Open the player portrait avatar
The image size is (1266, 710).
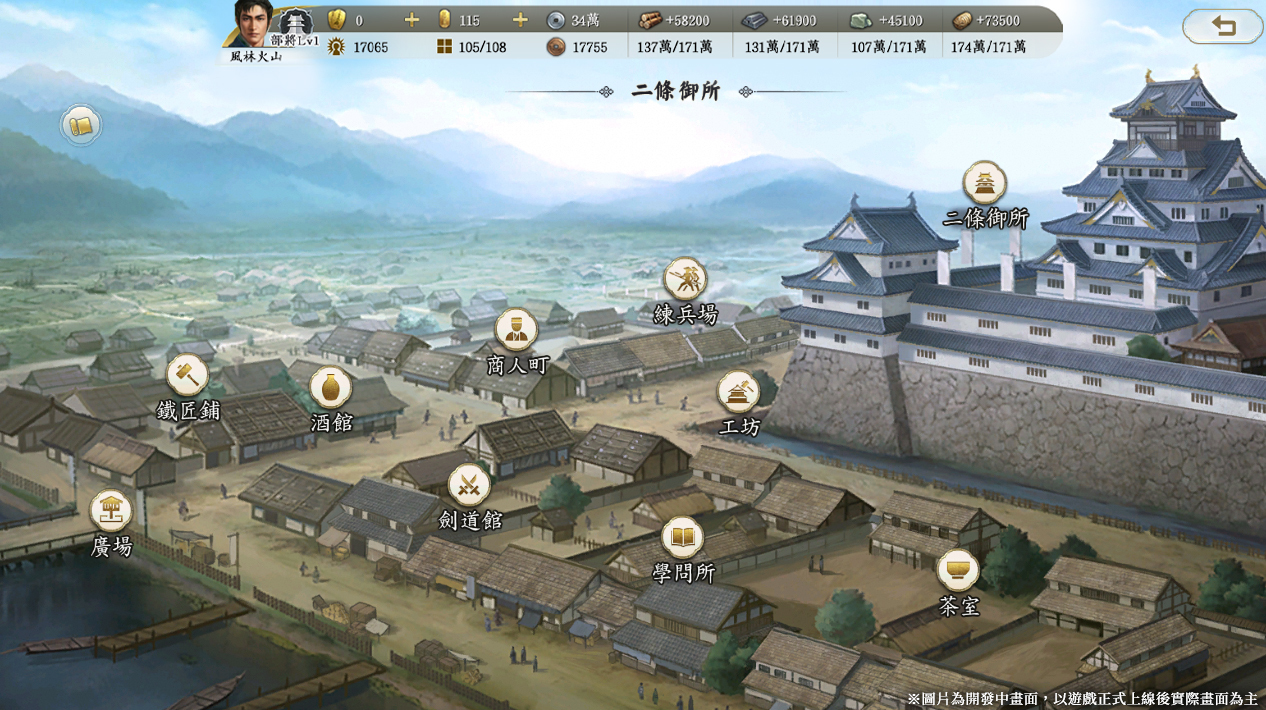pyautogui.click(x=252, y=24)
